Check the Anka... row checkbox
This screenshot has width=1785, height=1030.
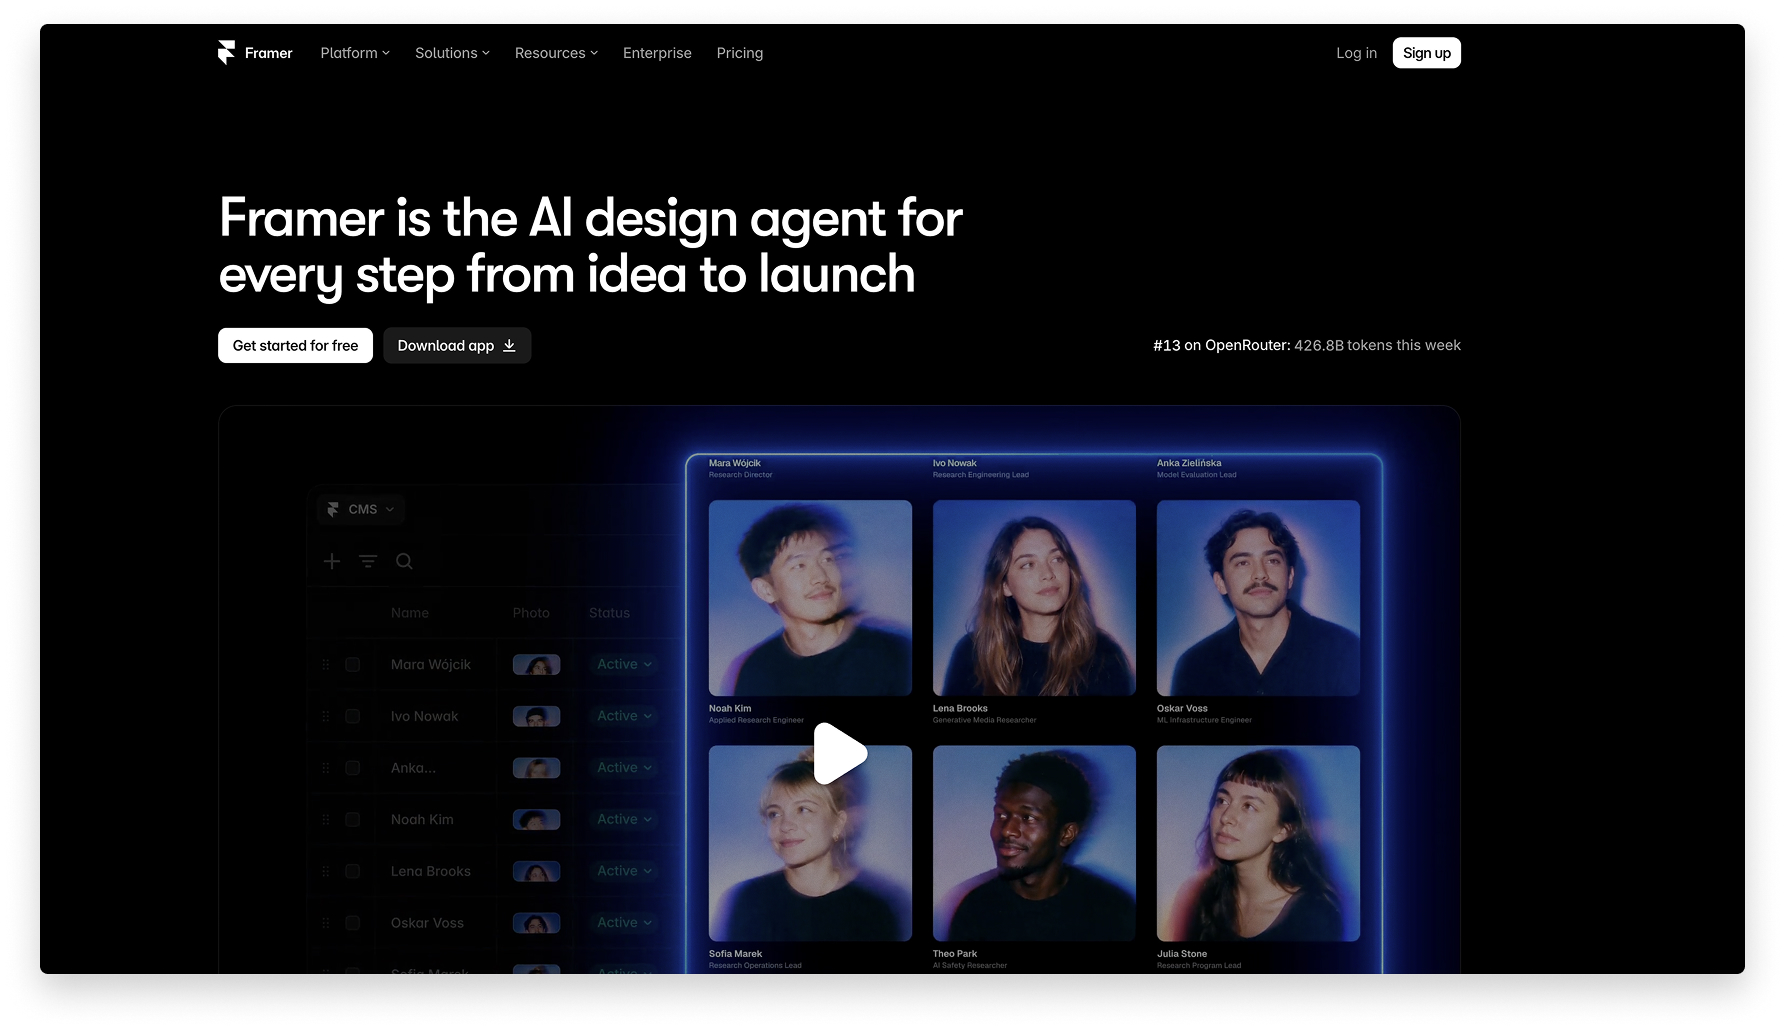pos(352,768)
